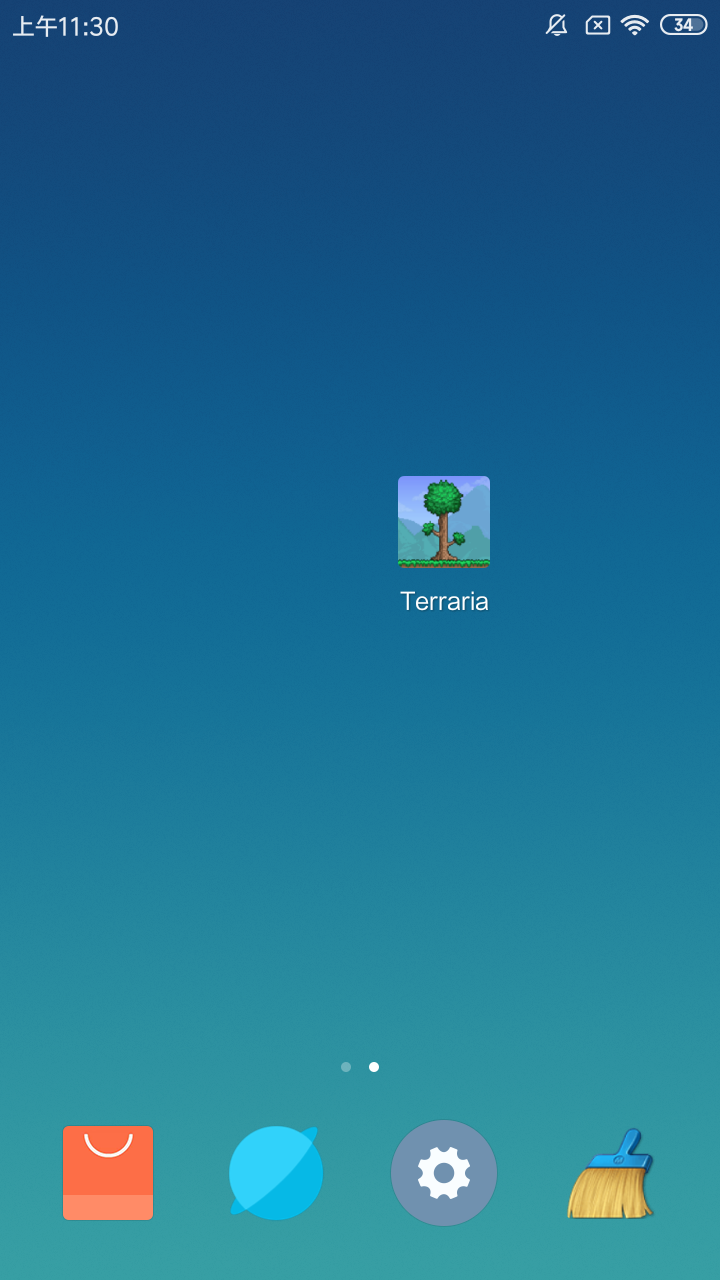Open the blue planet browser app
Screen dimensions: 720x1280
pyautogui.click(x=276, y=1173)
